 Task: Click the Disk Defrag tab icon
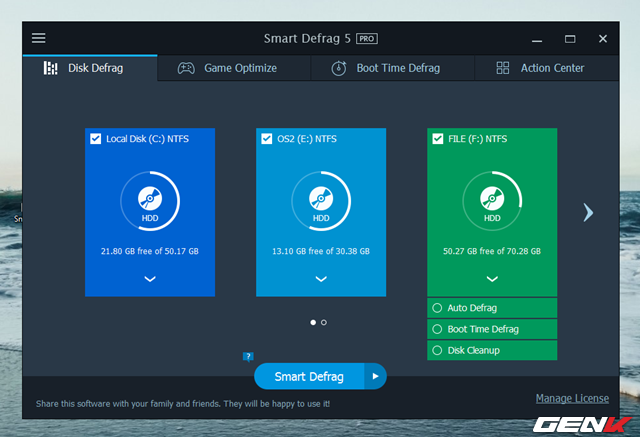point(51,68)
